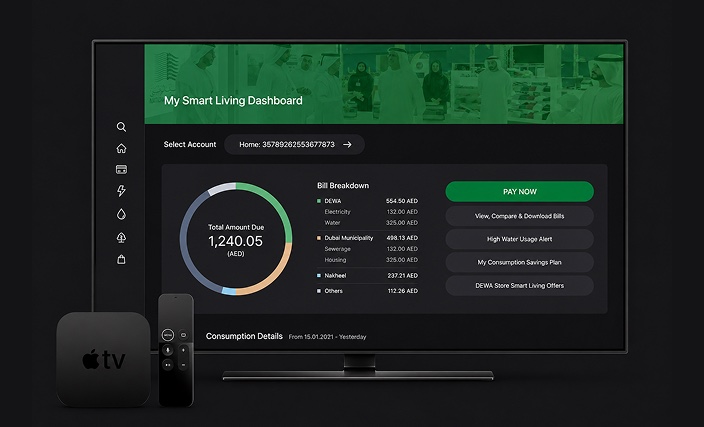
Task: Click the My Smart Living Dashboard title
Action: click(233, 101)
